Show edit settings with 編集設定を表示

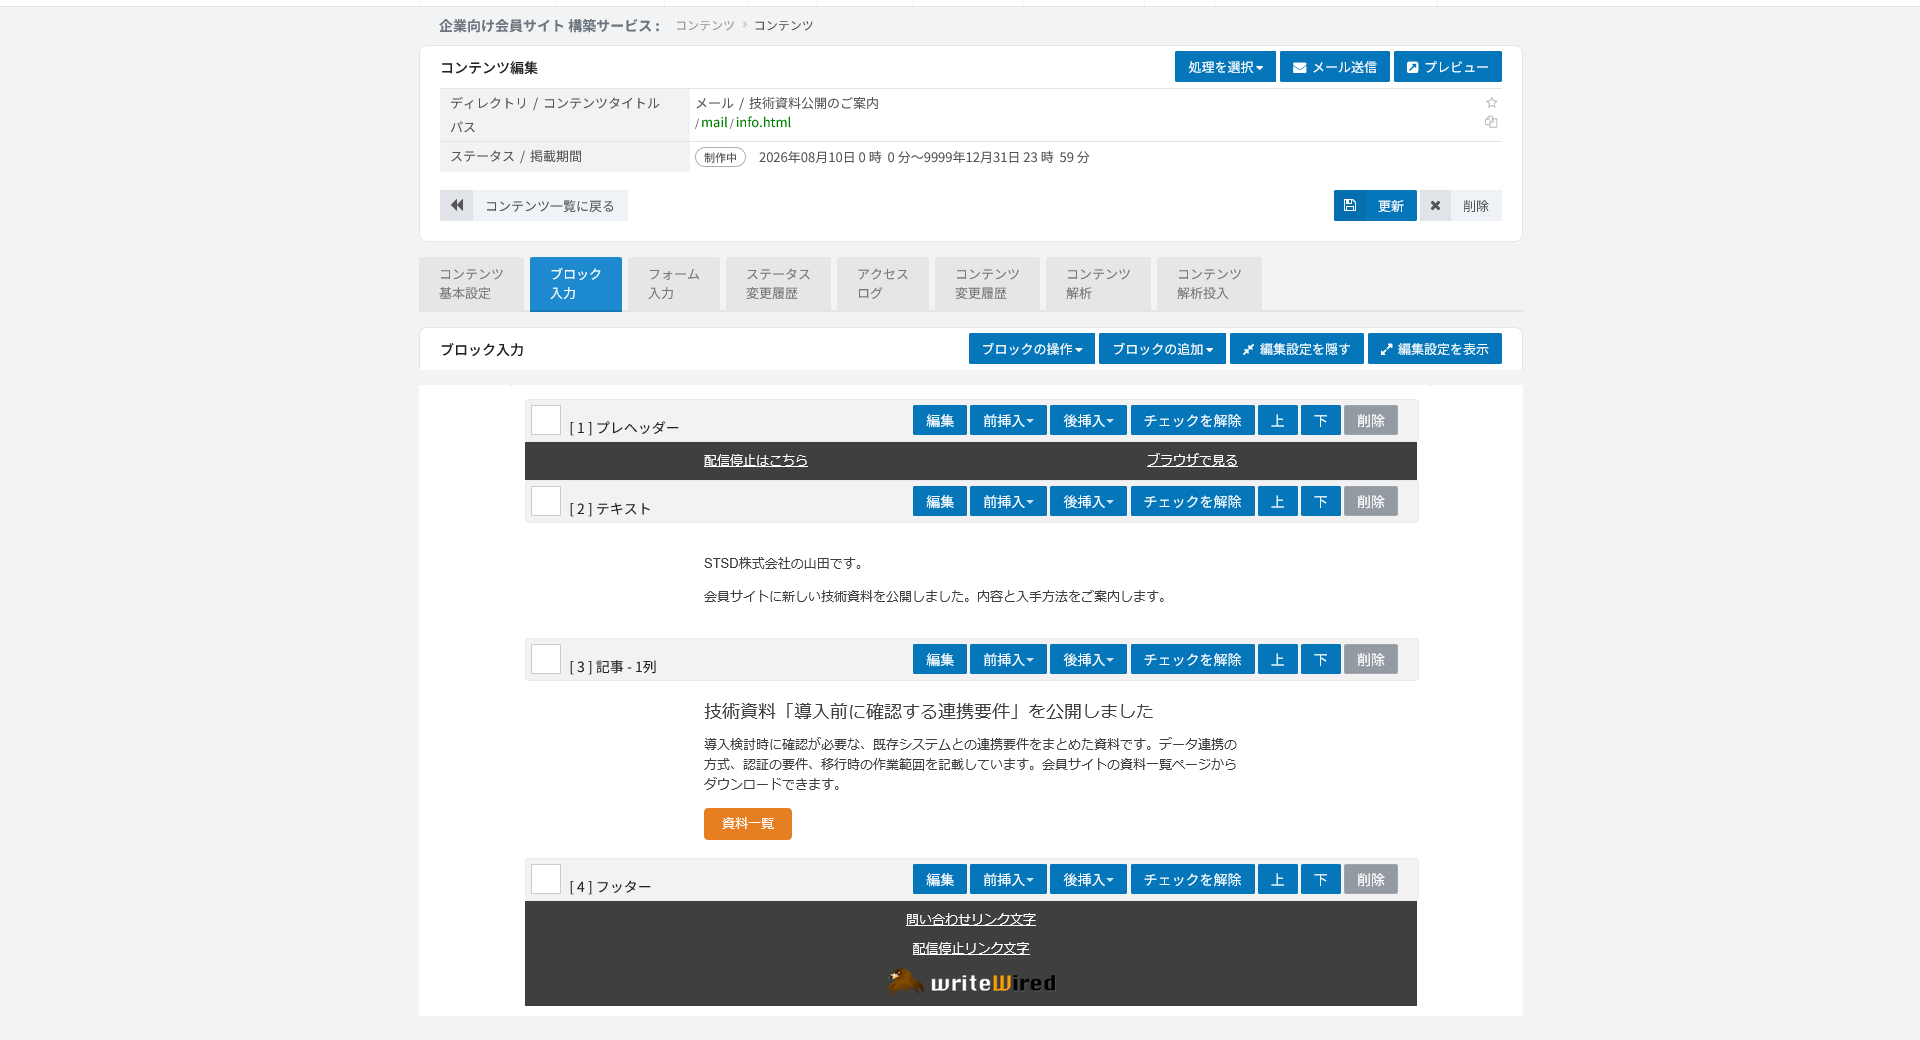click(x=1434, y=349)
